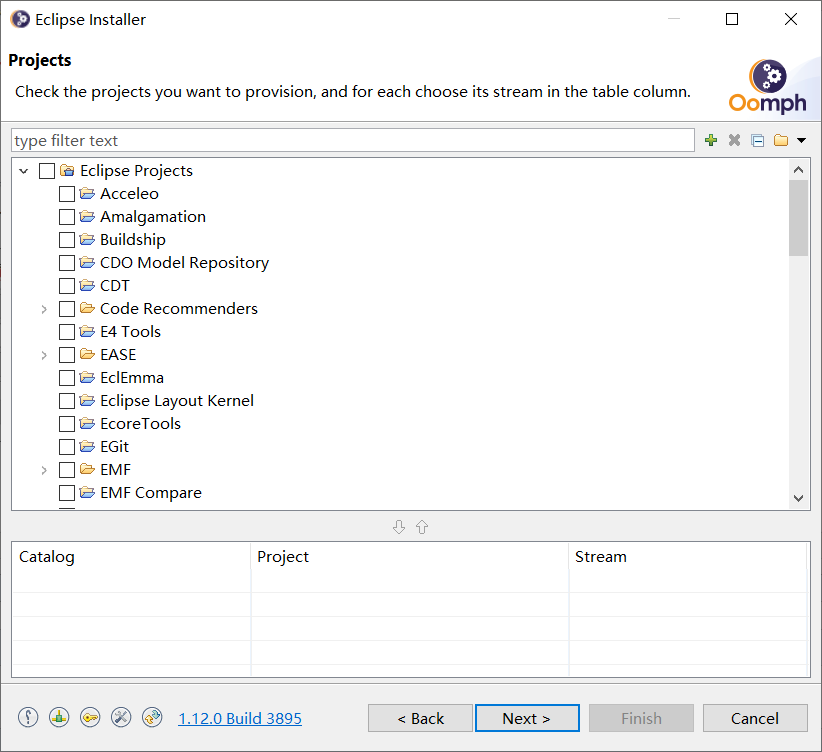The width and height of the screenshot is (822, 752).
Task: Click the collapse all tree icon
Action: point(758,140)
